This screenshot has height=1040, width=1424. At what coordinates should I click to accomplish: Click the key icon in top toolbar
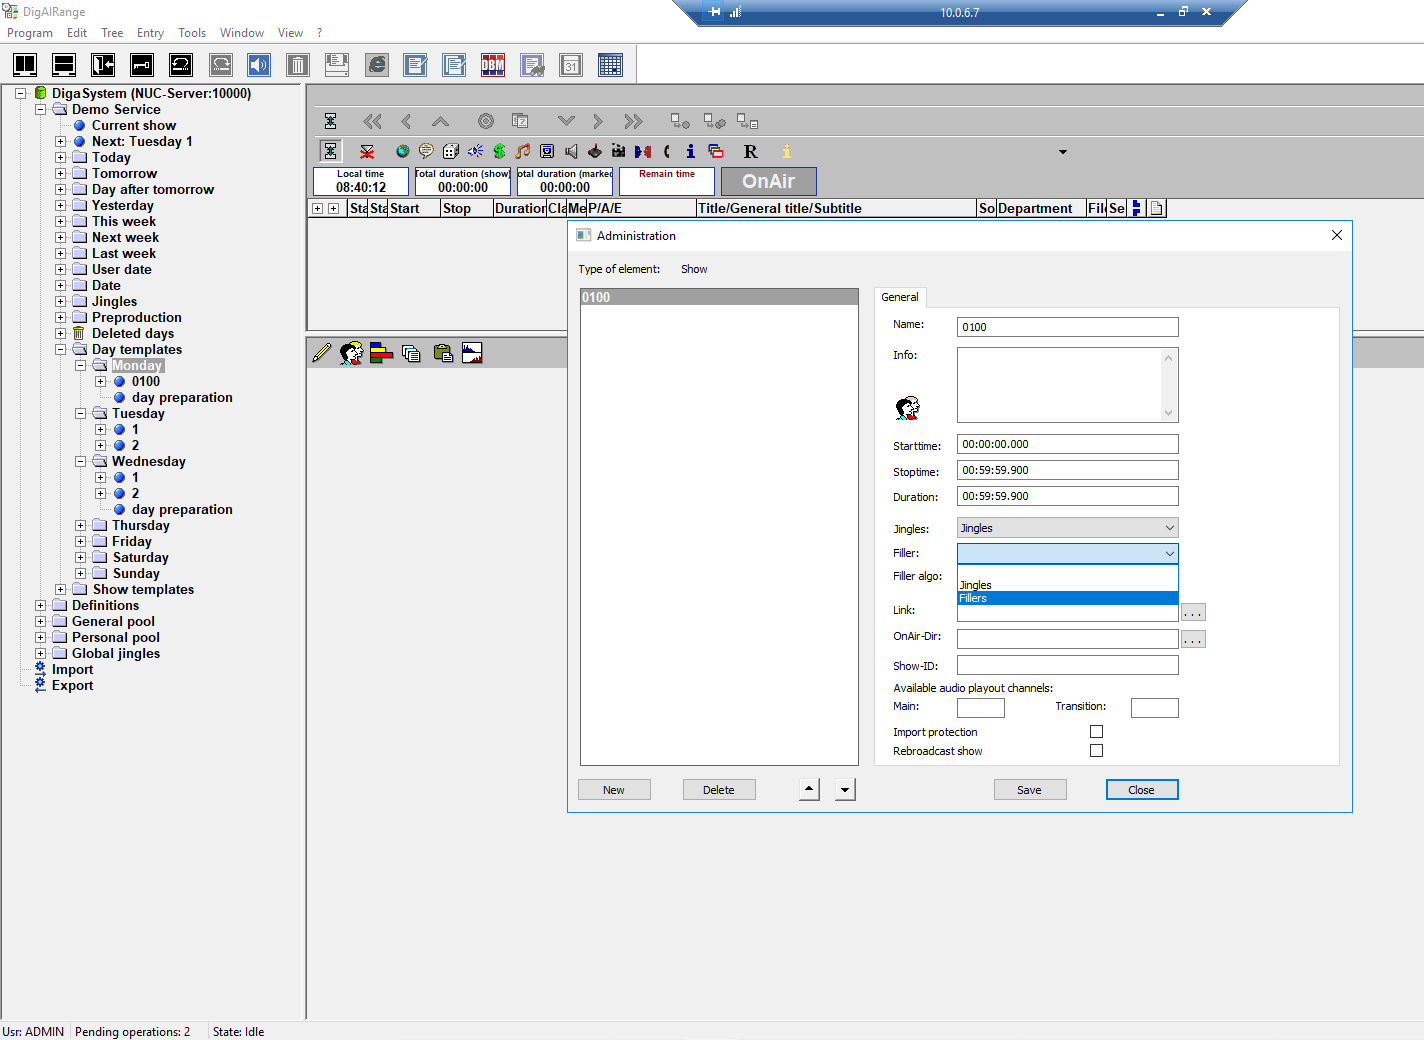tap(142, 66)
